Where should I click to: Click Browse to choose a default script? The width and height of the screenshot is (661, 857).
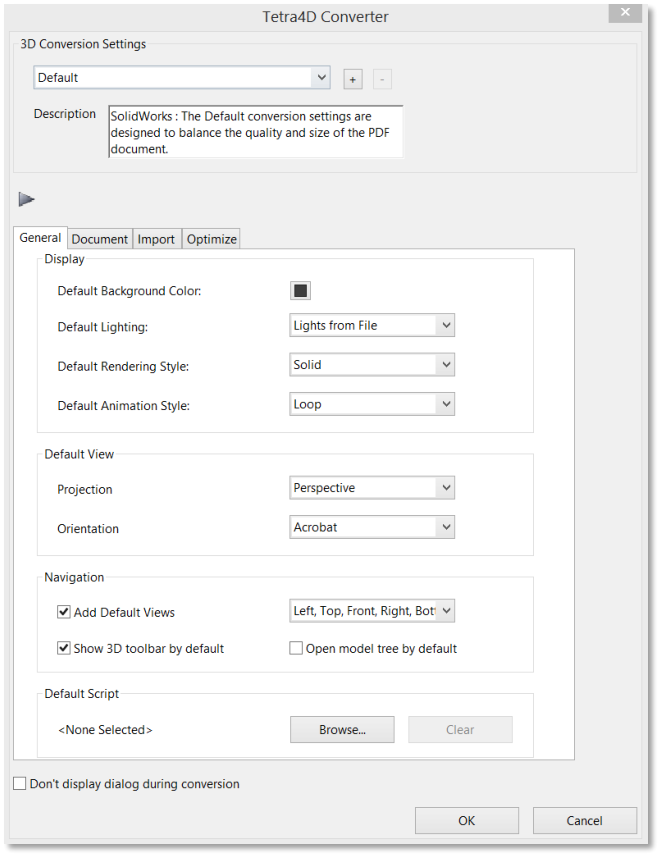(x=342, y=730)
